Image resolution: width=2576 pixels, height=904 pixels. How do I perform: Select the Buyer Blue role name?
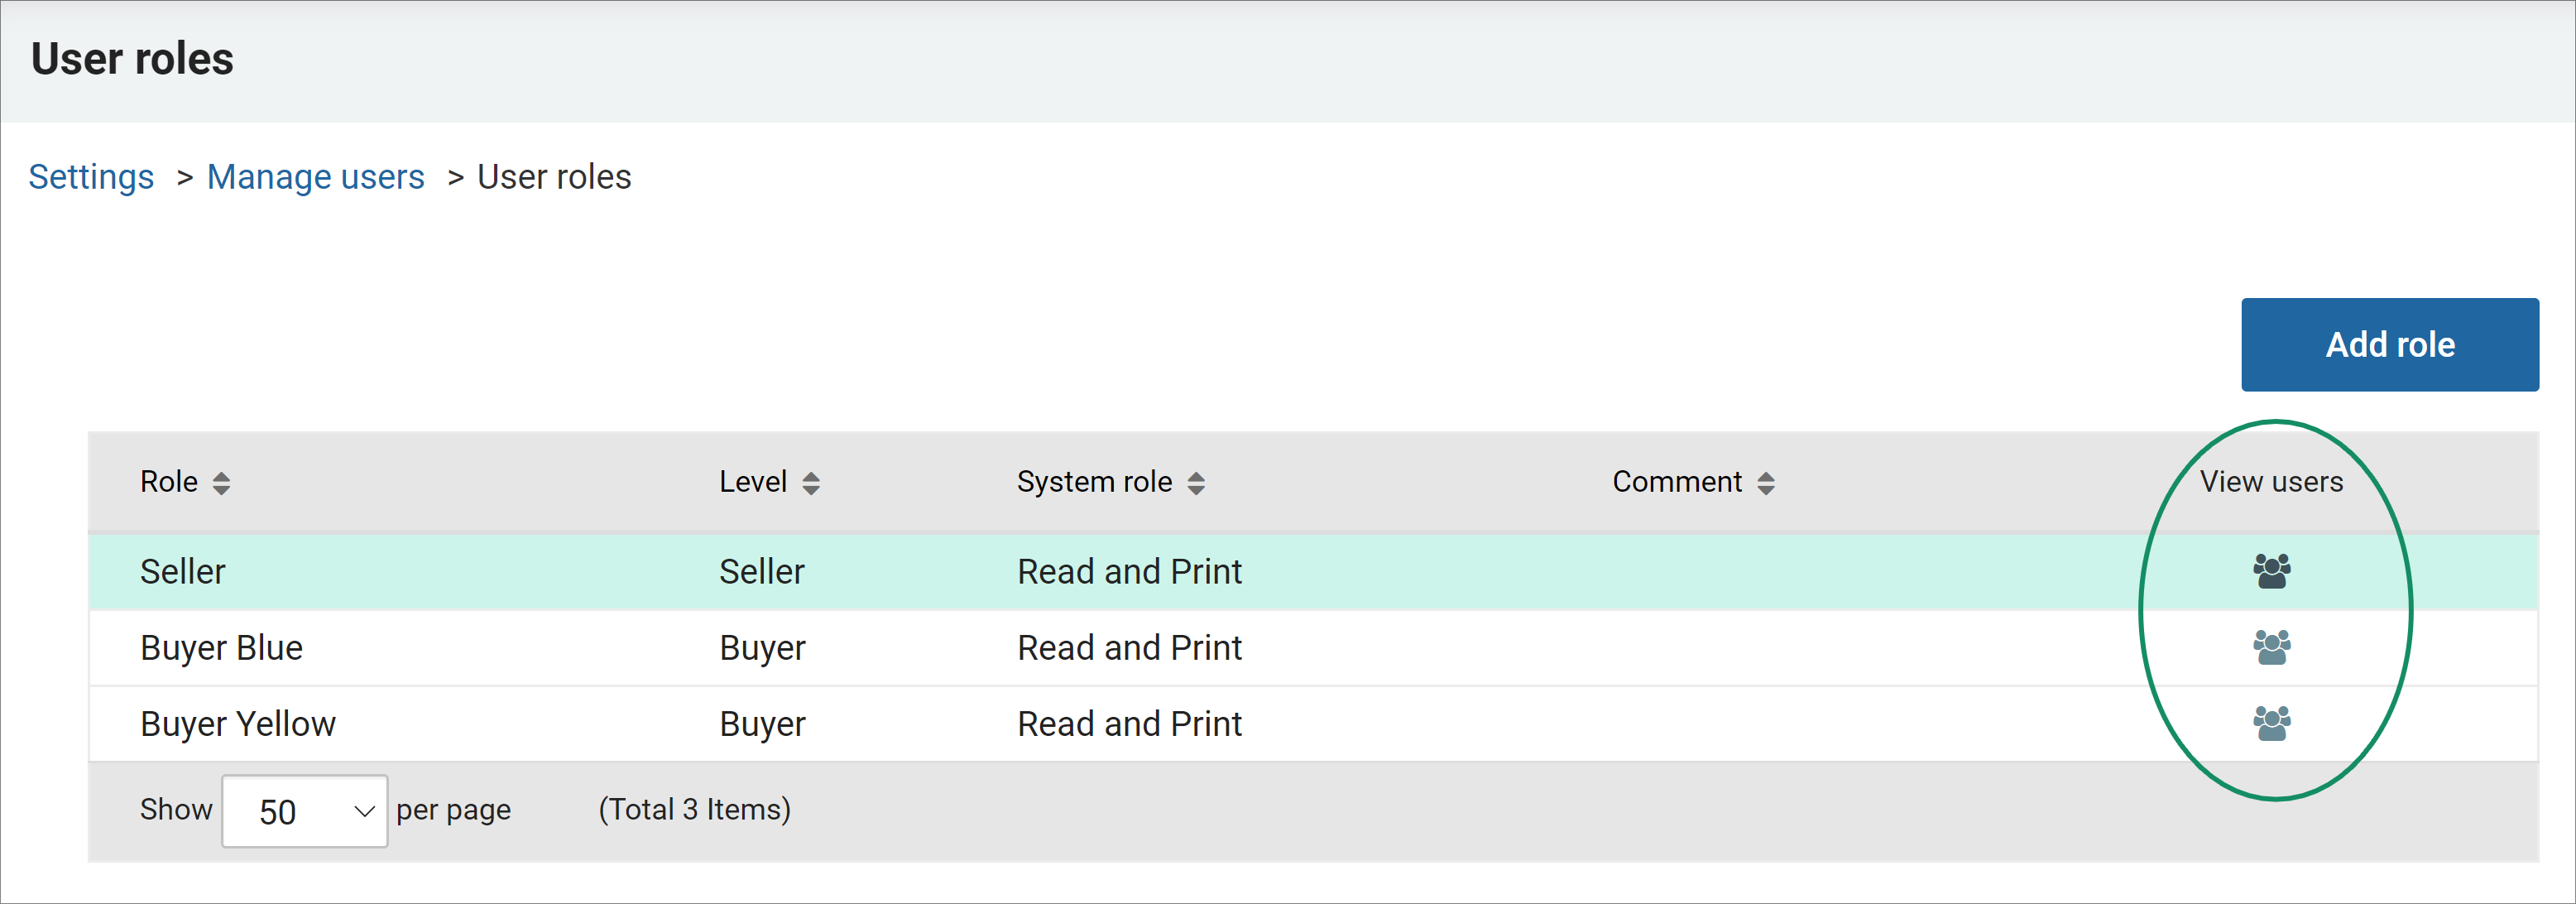click(221, 647)
